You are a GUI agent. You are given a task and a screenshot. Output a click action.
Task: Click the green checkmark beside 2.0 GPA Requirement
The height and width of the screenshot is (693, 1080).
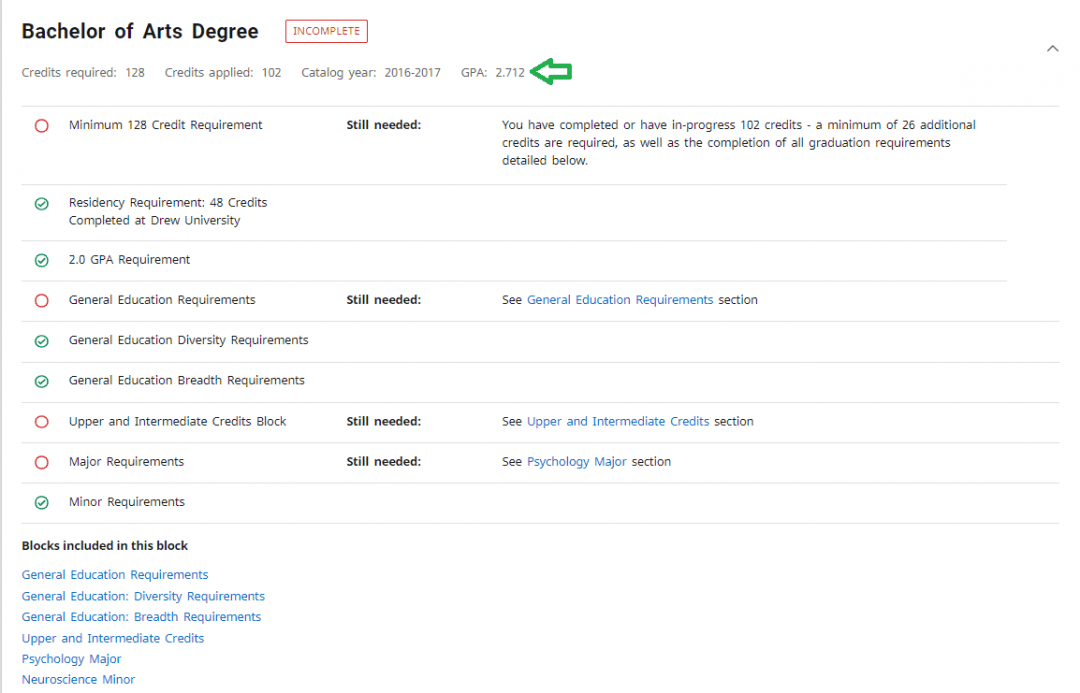coord(41,260)
